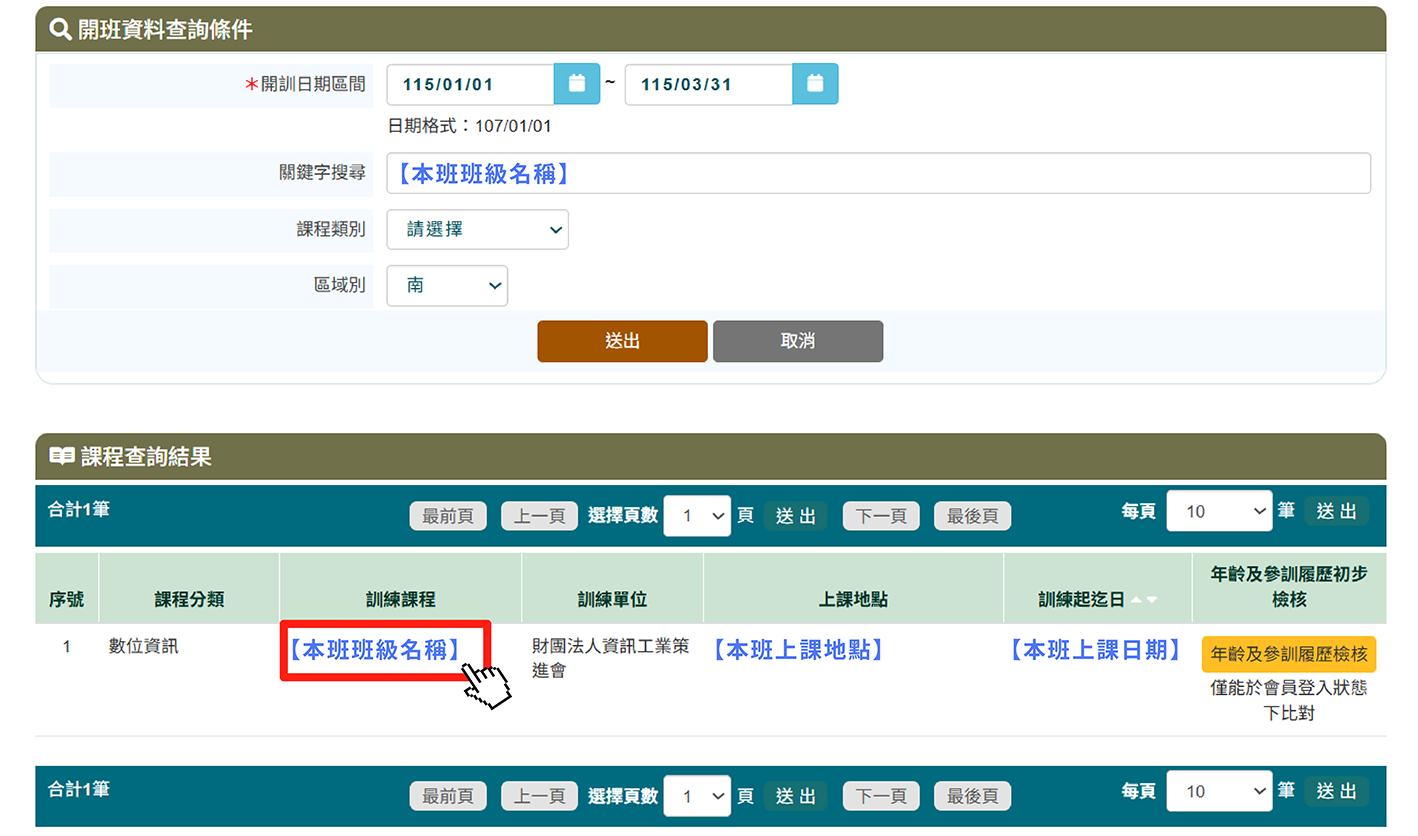The image size is (1418, 836).
Task: Submit the search with 送出
Action: (x=622, y=341)
